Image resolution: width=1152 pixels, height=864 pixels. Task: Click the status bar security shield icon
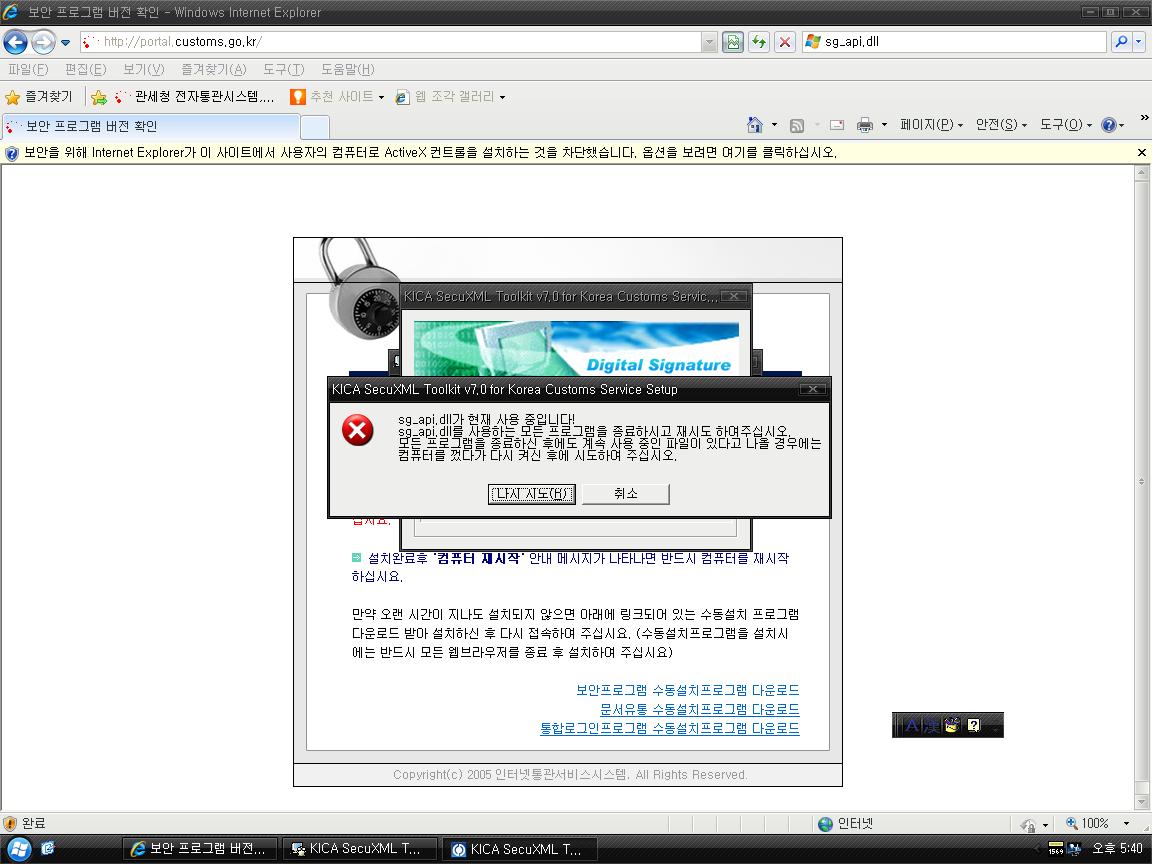pos(10,824)
